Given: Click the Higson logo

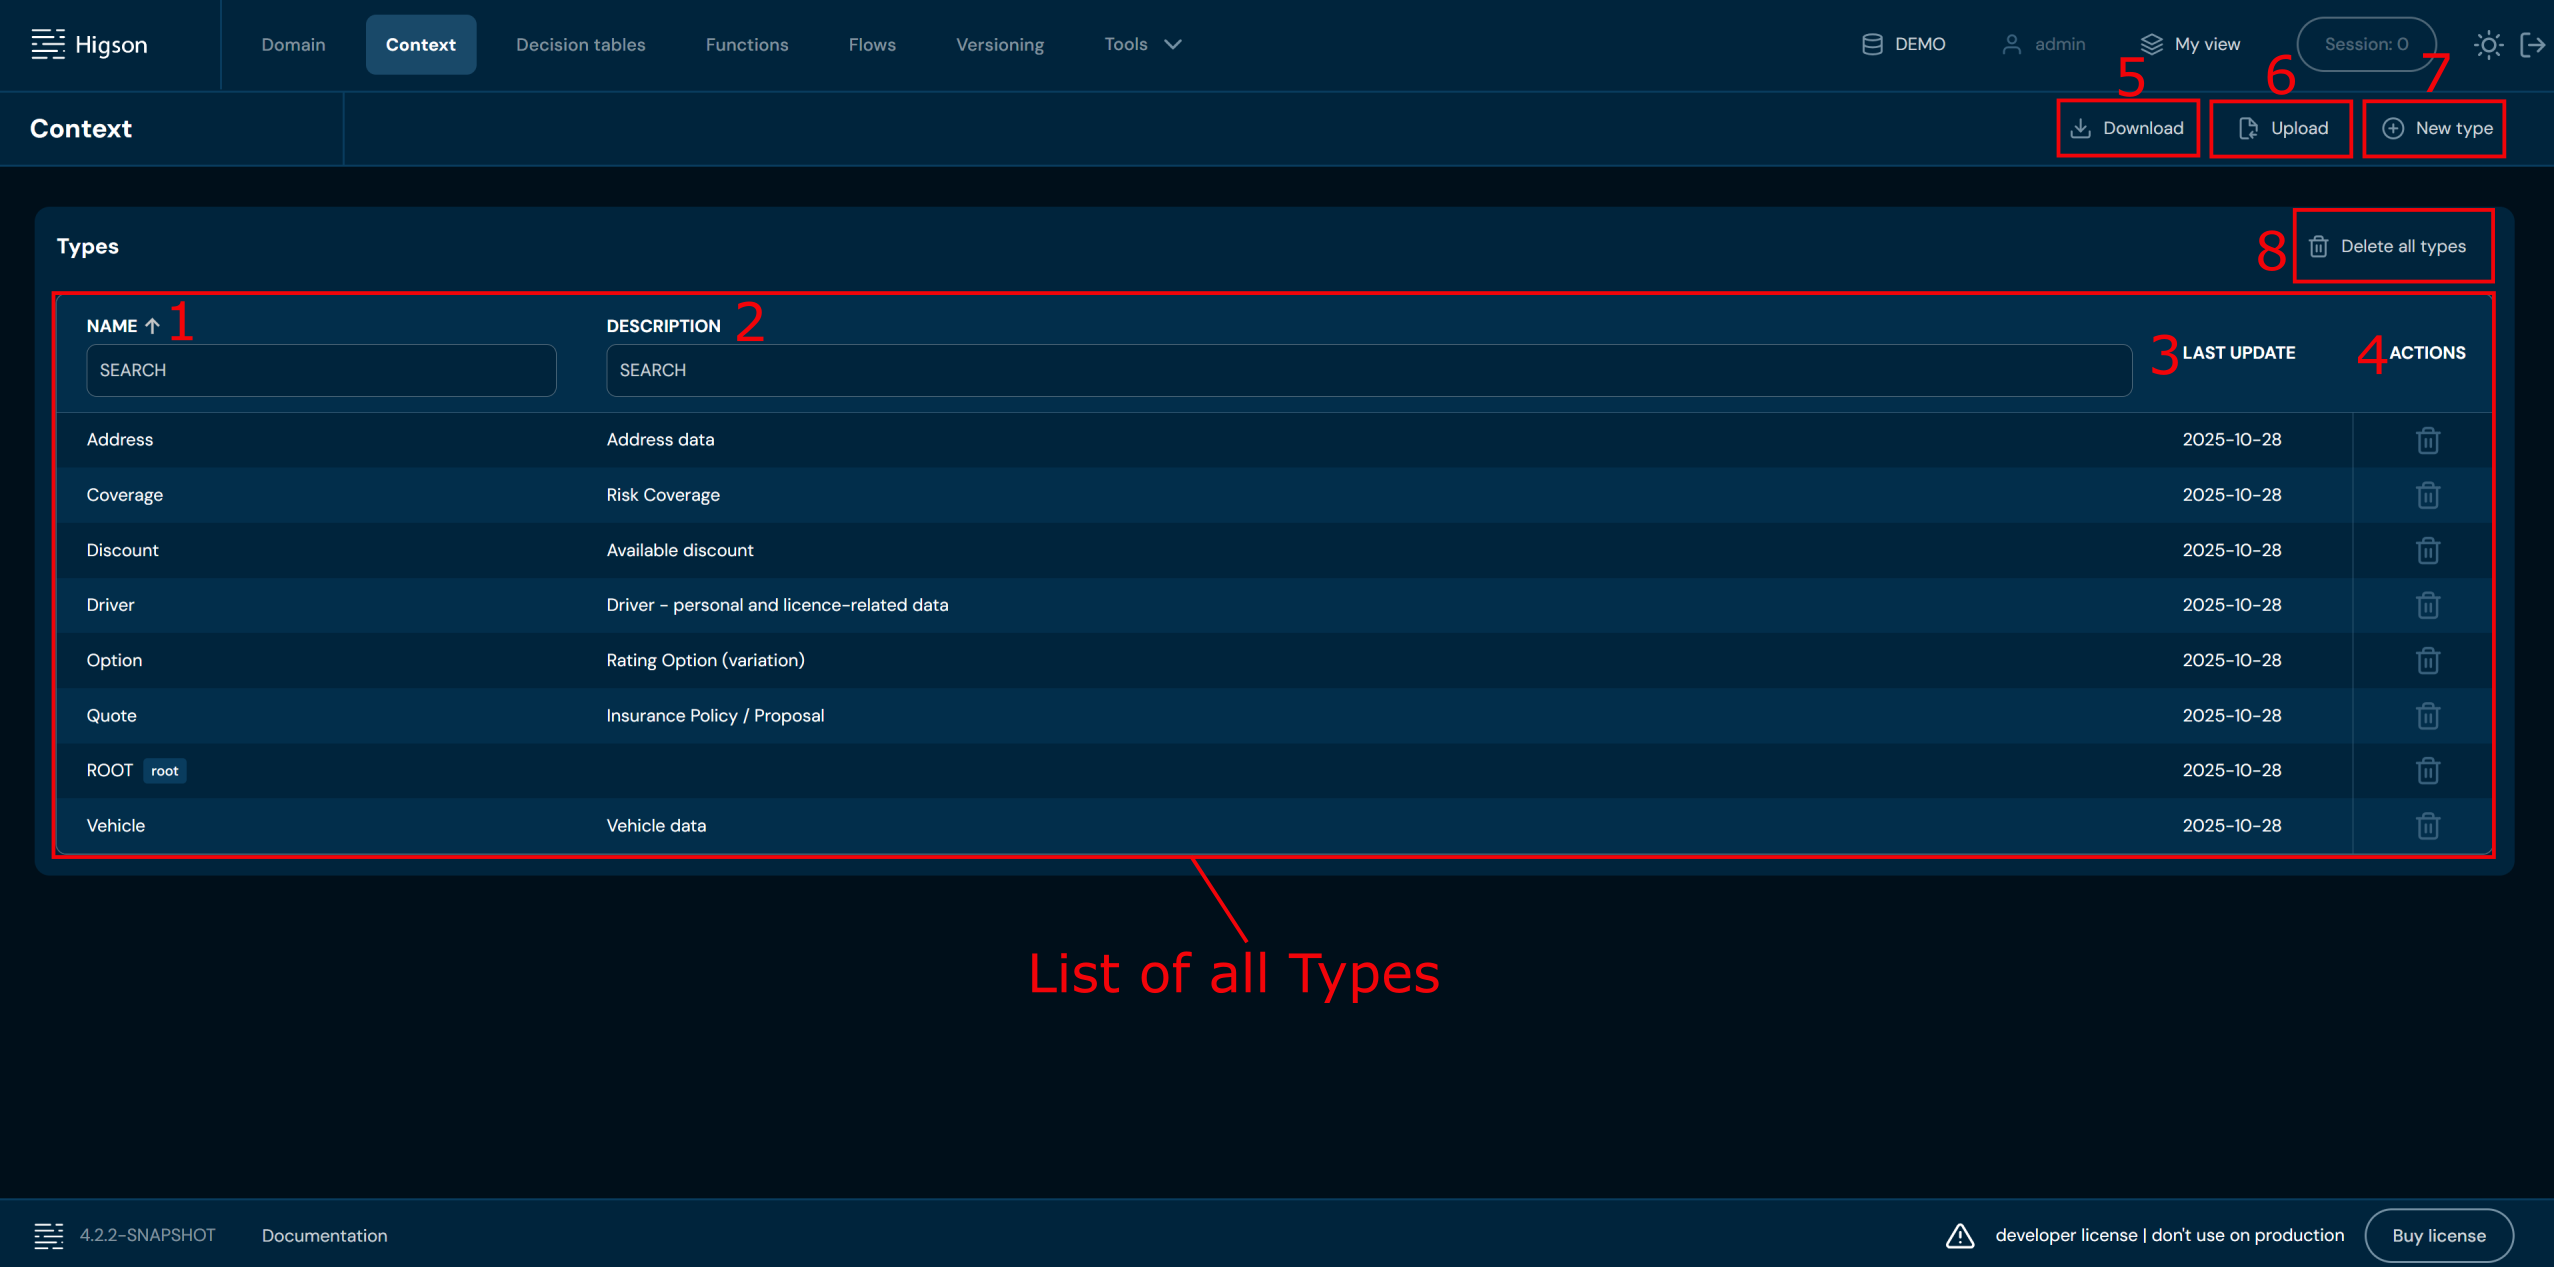Looking at the screenshot, I should [x=90, y=45].
